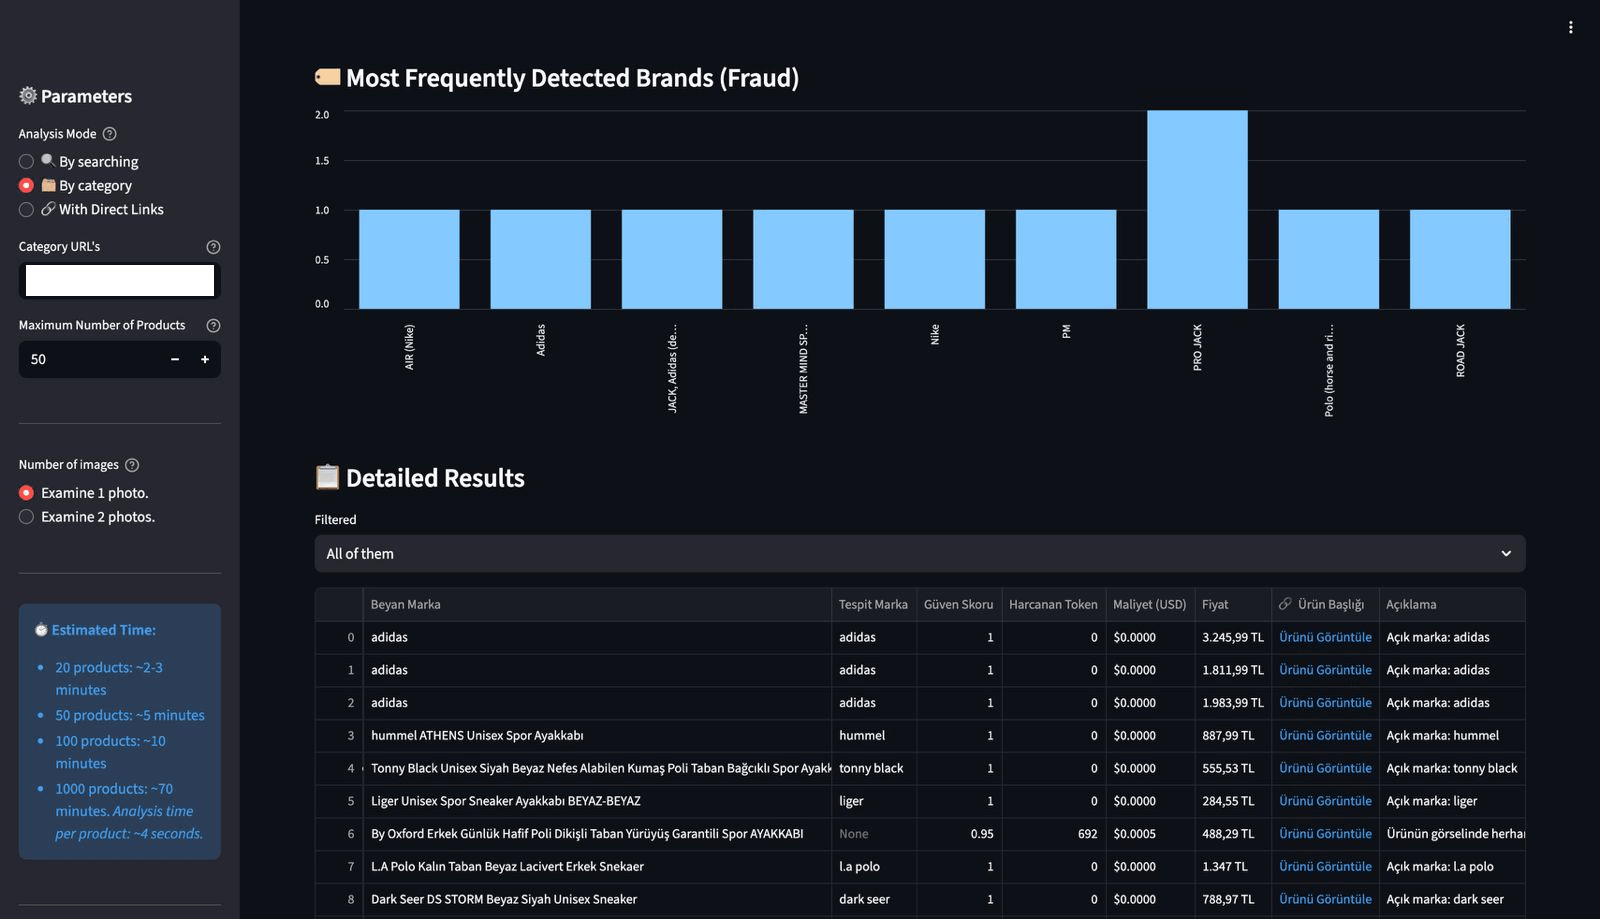Enable Examine 2 photos option
The width and height of the screenshot is (1600, 919).
pos(25,517)
